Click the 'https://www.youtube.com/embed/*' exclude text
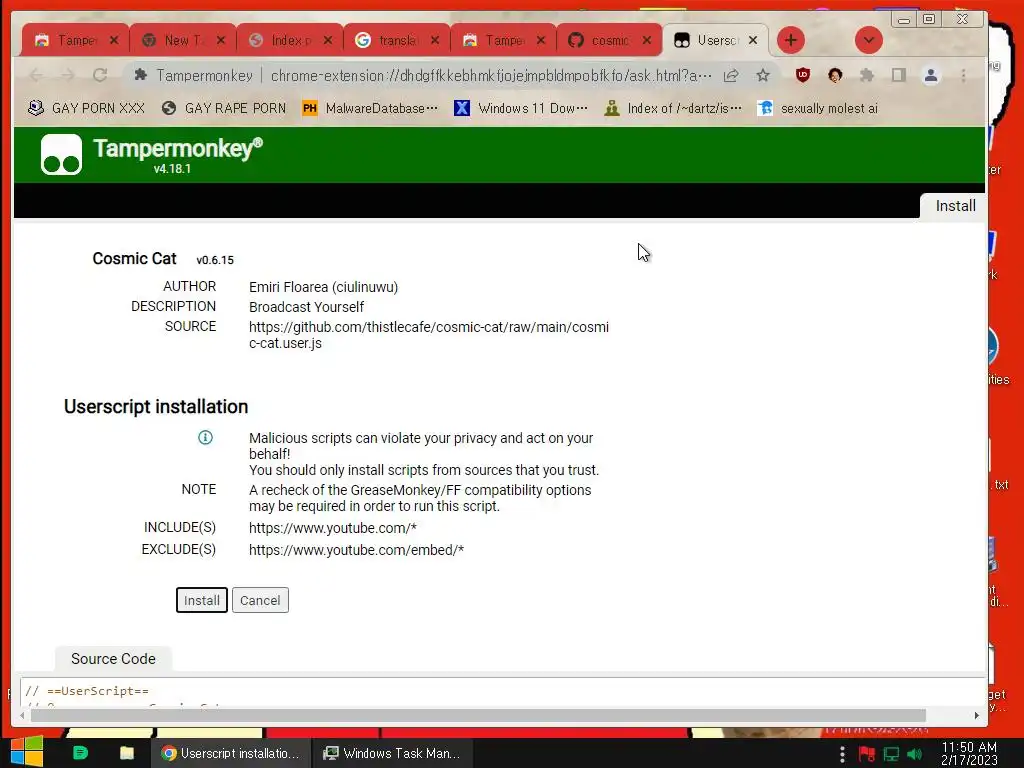This screenshot has width=1024, height=768. (357, 550)
